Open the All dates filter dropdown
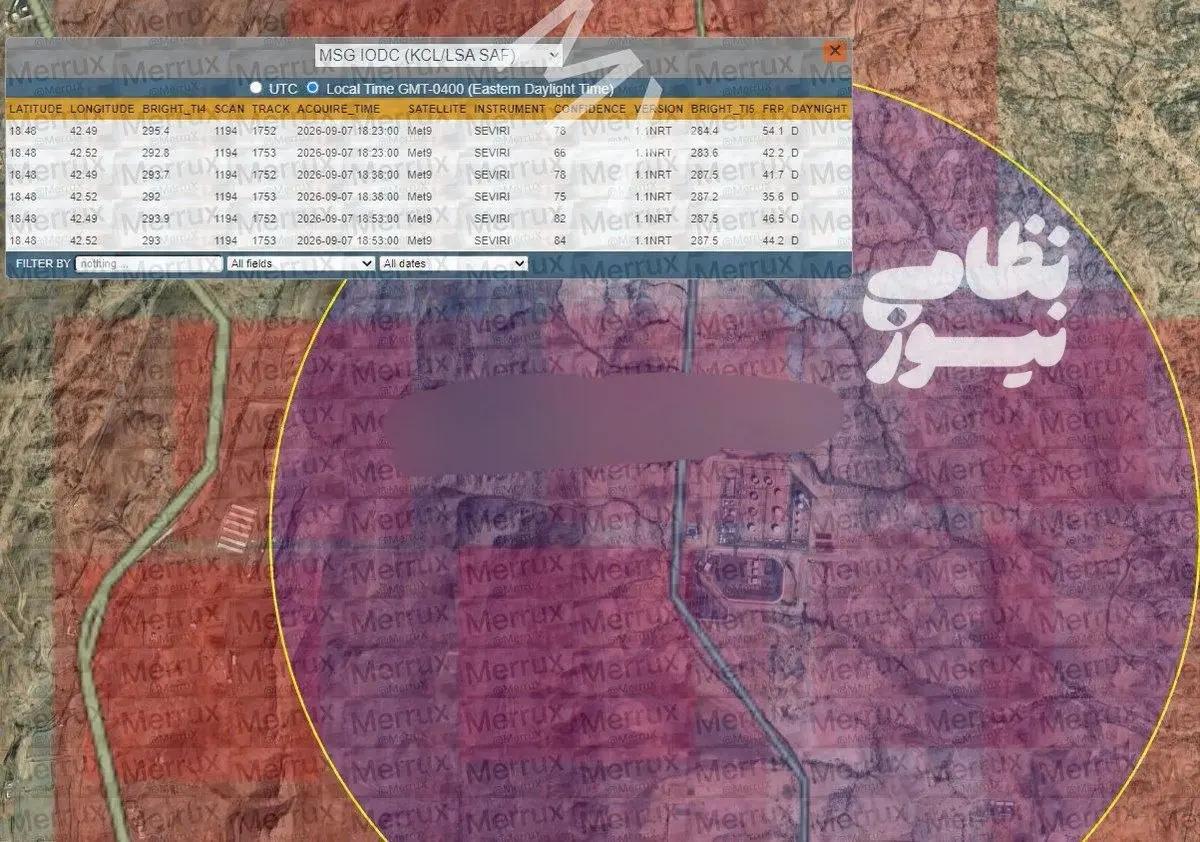1200x842 pixels. [x=453, y=263]
